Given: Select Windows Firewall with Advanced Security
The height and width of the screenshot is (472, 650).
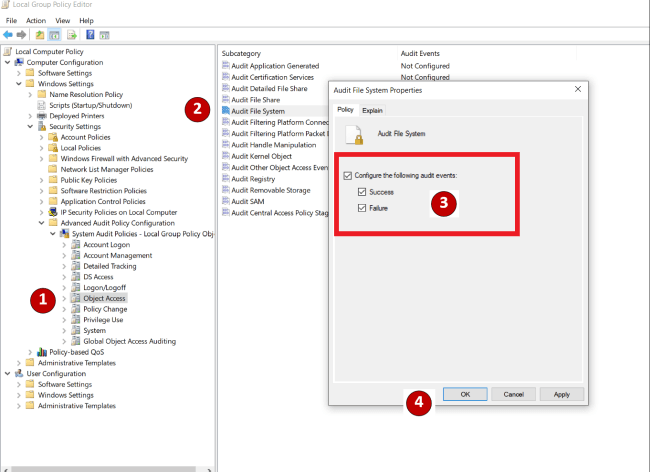Looking at the screenshot, I should tap(124, 158).
